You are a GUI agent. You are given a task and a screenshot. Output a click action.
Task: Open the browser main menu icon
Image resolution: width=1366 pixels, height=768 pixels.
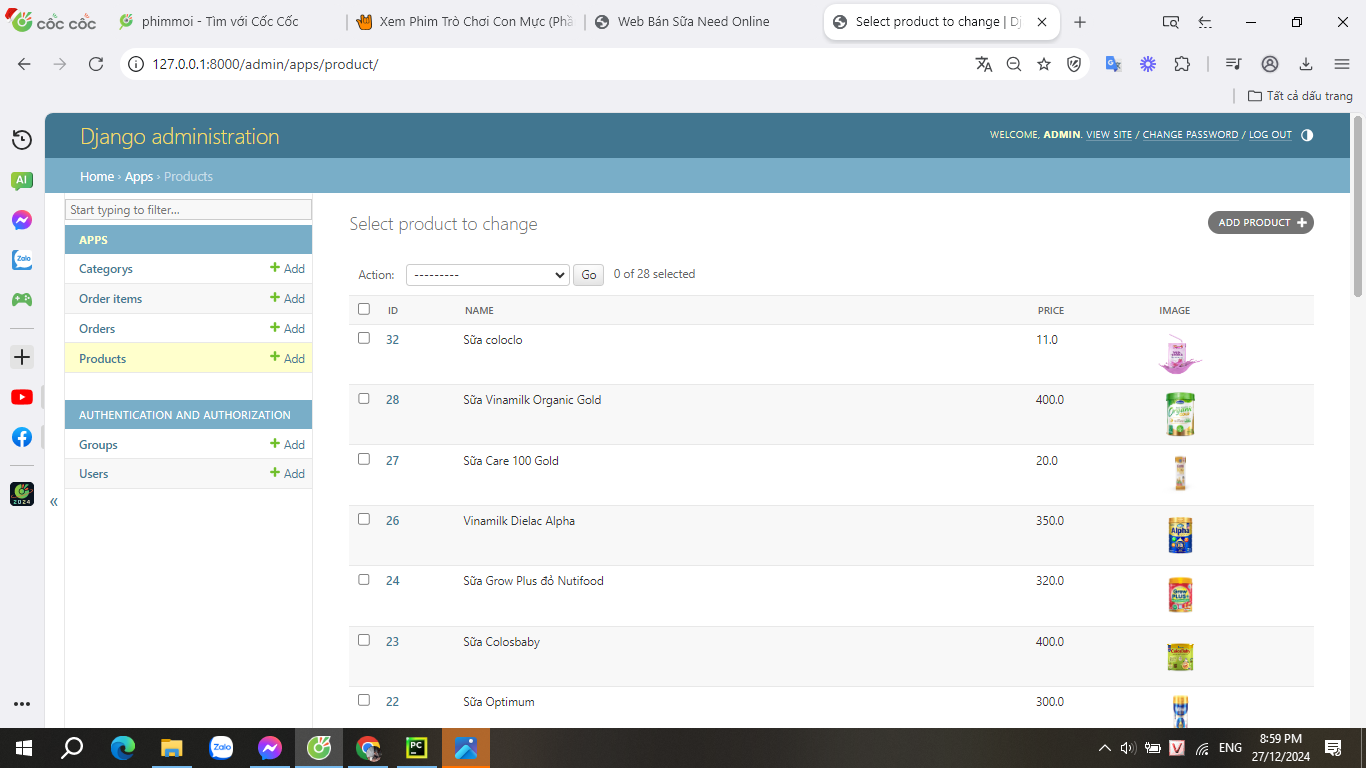tap(1342, 64)
